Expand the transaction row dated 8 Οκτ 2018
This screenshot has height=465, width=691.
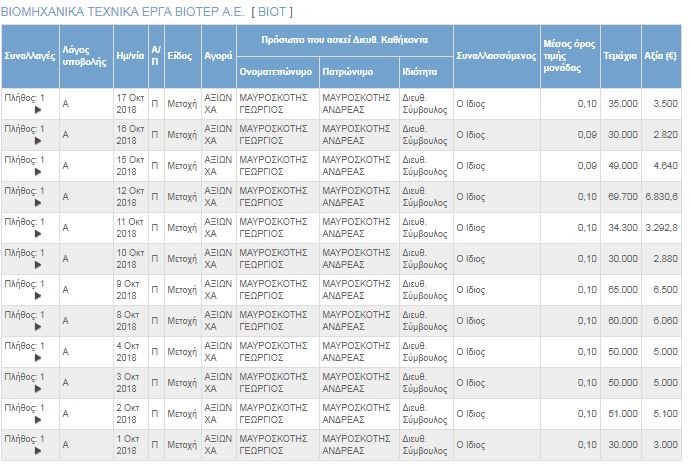coord(38,327)
